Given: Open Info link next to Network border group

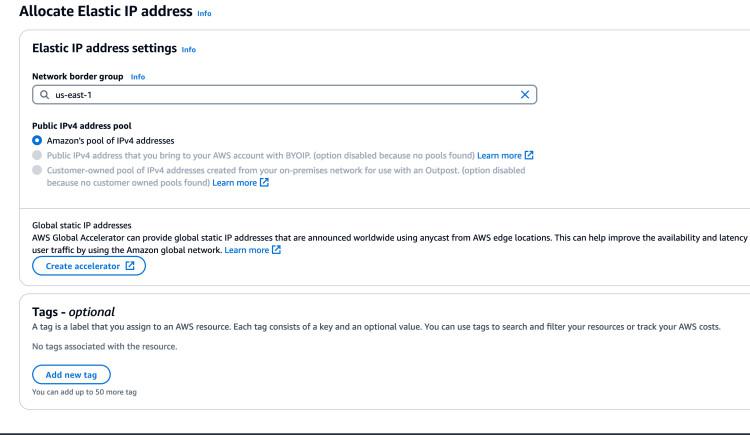Looking at the screenshot, I should pos(138,76).
